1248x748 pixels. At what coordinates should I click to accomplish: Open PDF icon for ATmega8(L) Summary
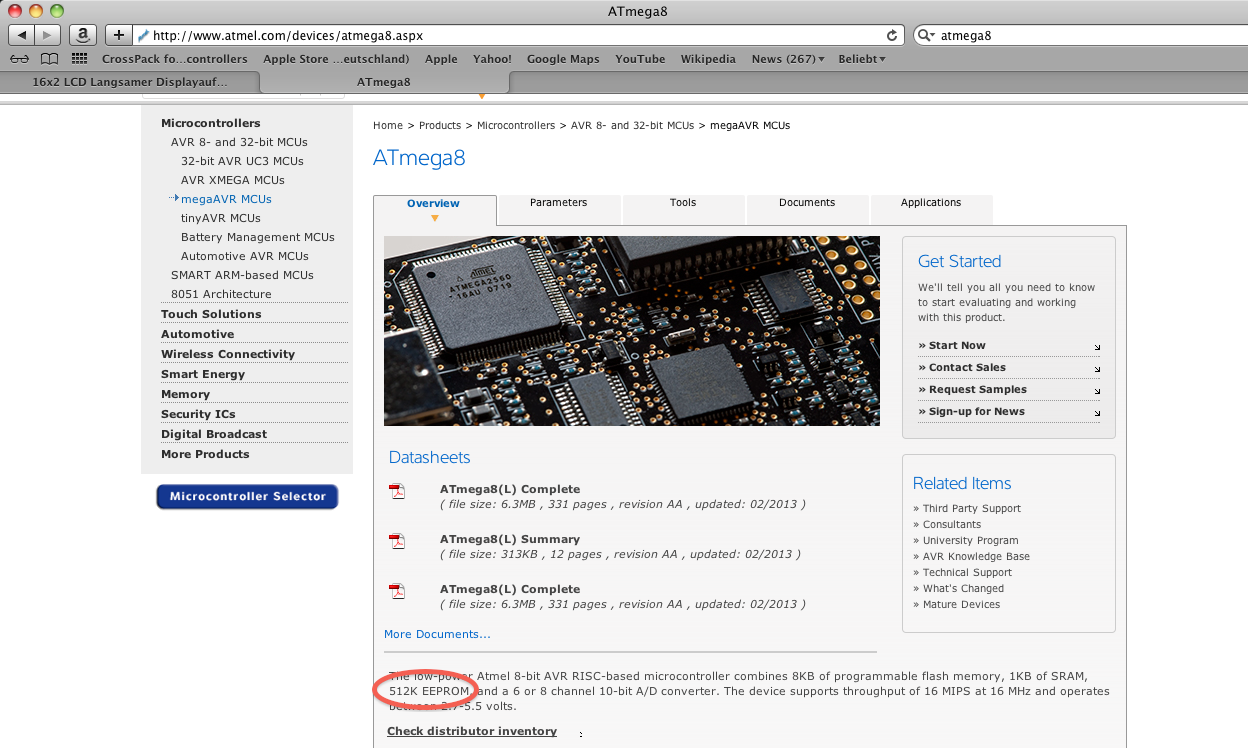(x=397, y=541)
